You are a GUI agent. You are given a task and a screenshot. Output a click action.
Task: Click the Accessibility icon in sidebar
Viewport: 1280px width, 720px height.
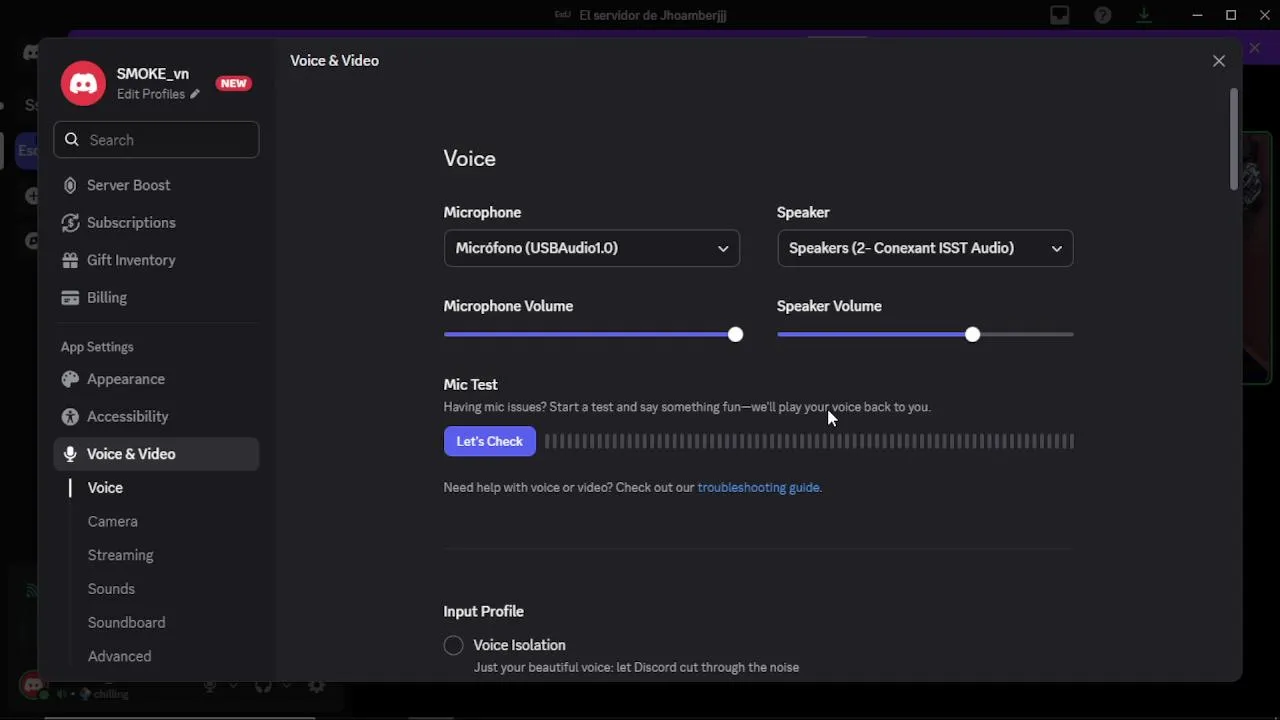(x=70, y=417)
